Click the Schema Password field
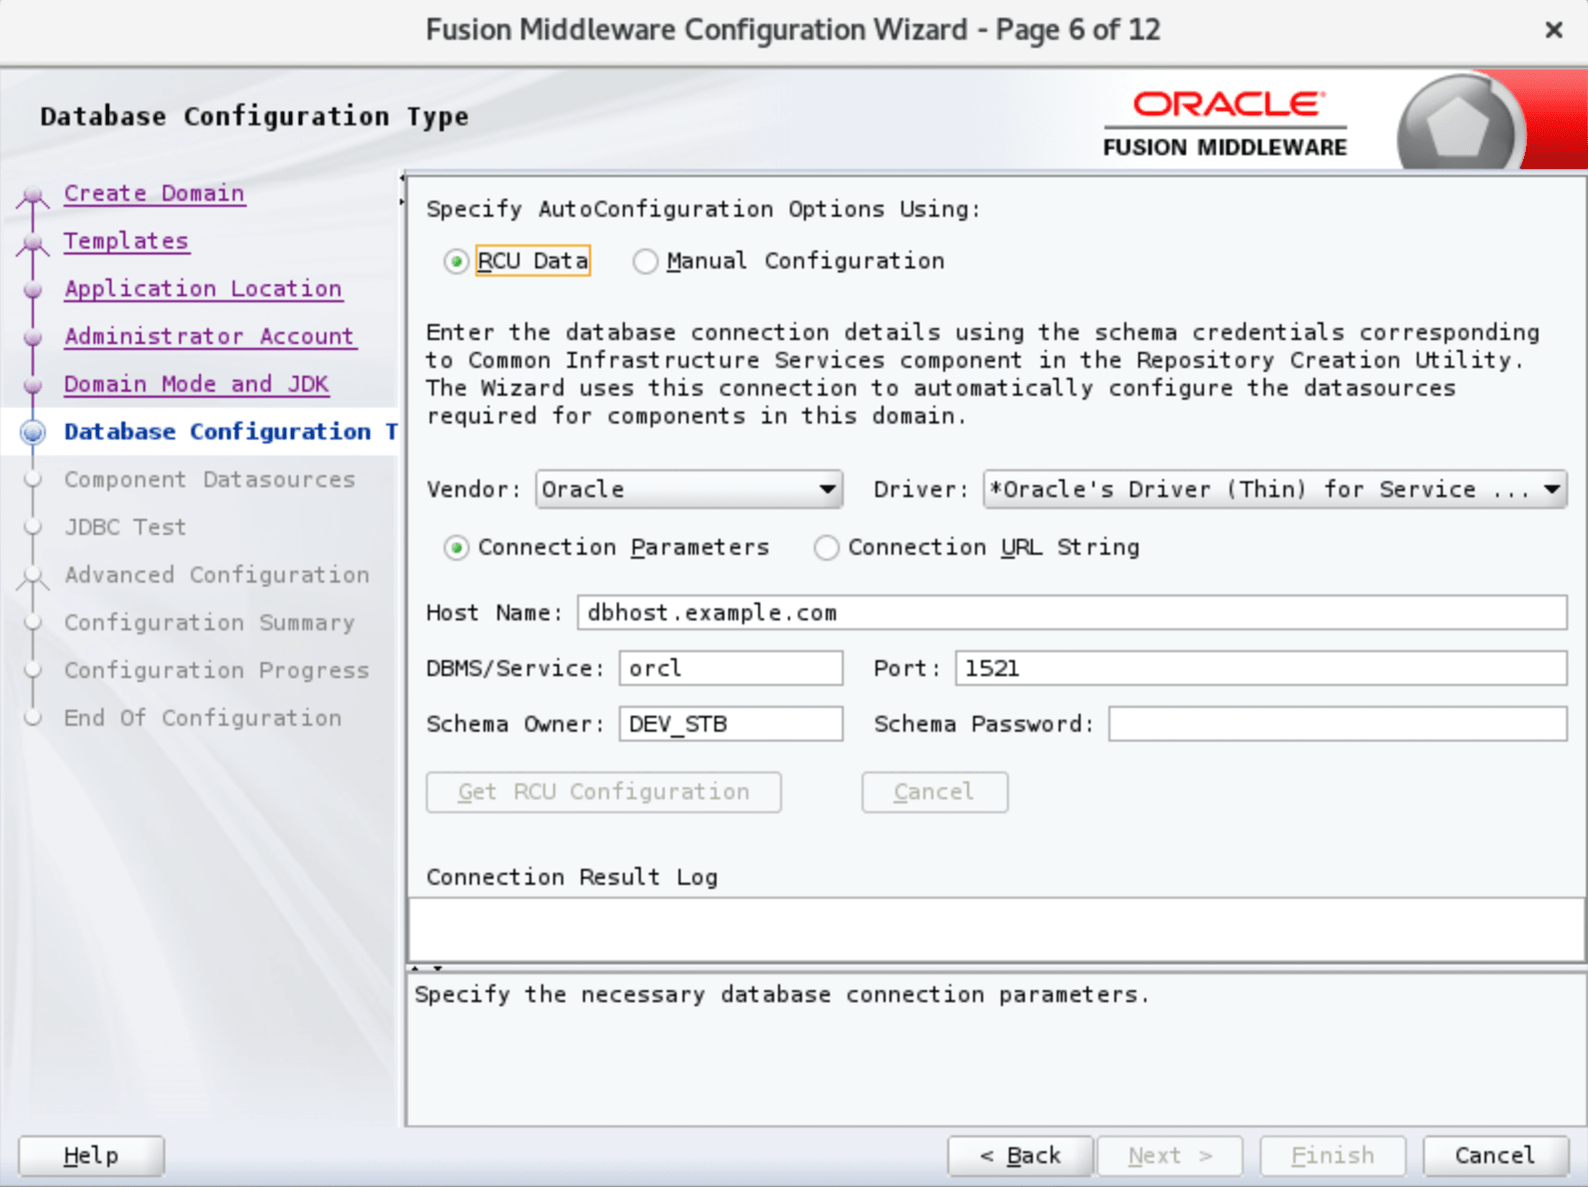1588x1187 pixels. (x=1338, y=724)
